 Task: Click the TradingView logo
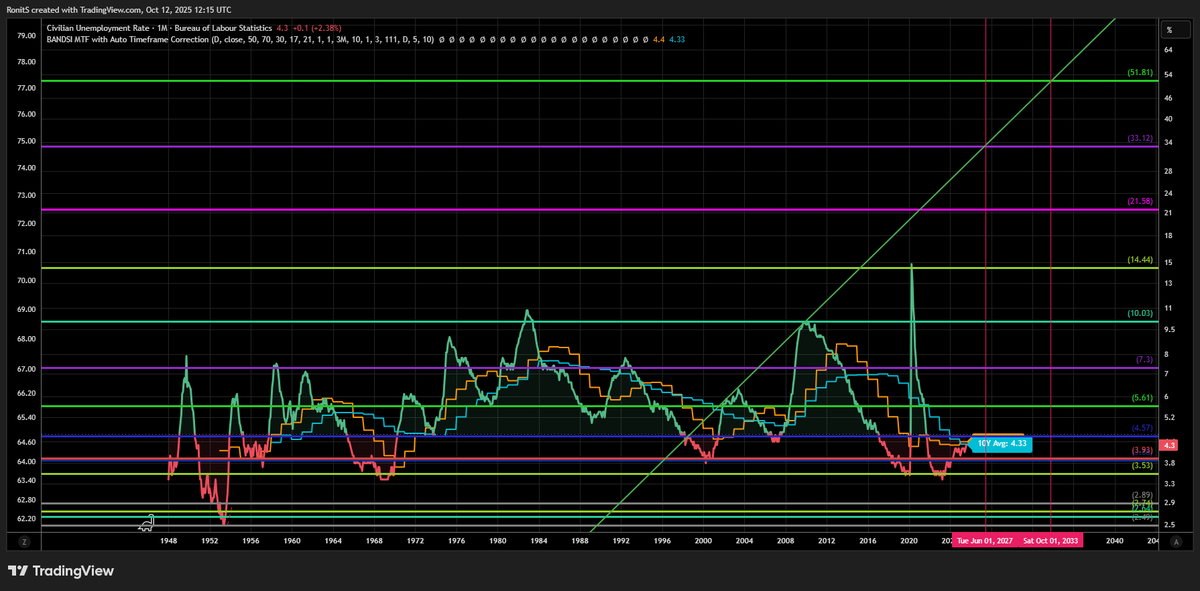click(x=61, y=571)
